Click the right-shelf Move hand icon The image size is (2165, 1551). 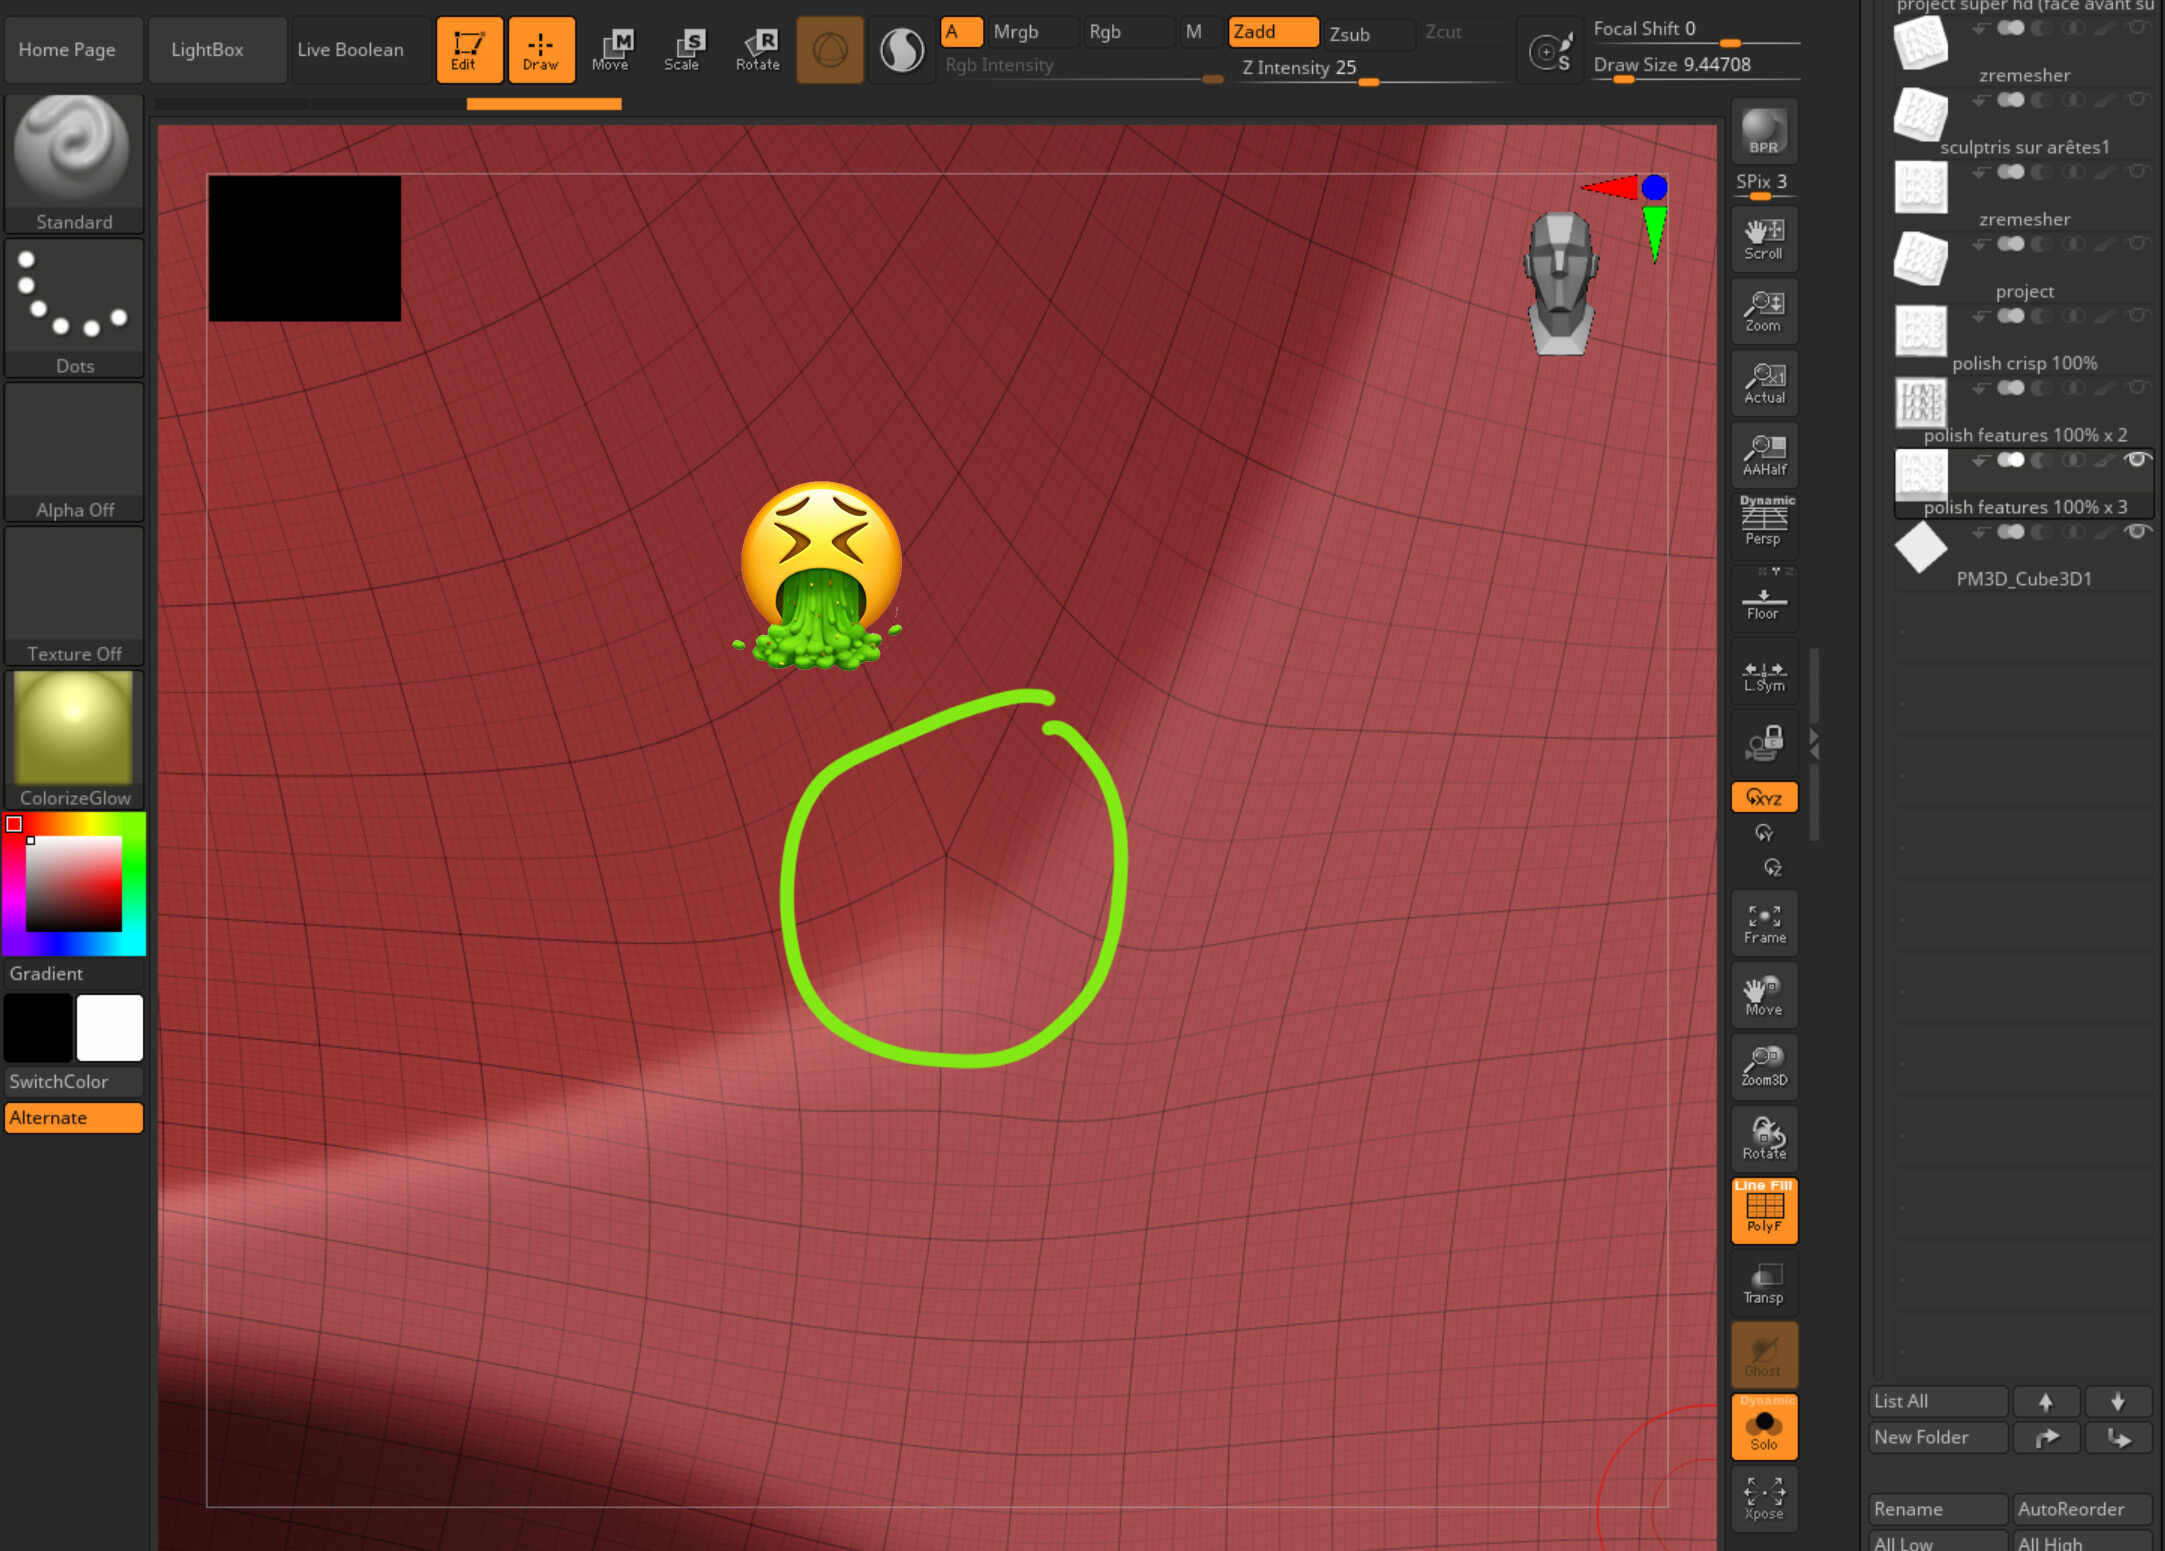[1764, 995]
